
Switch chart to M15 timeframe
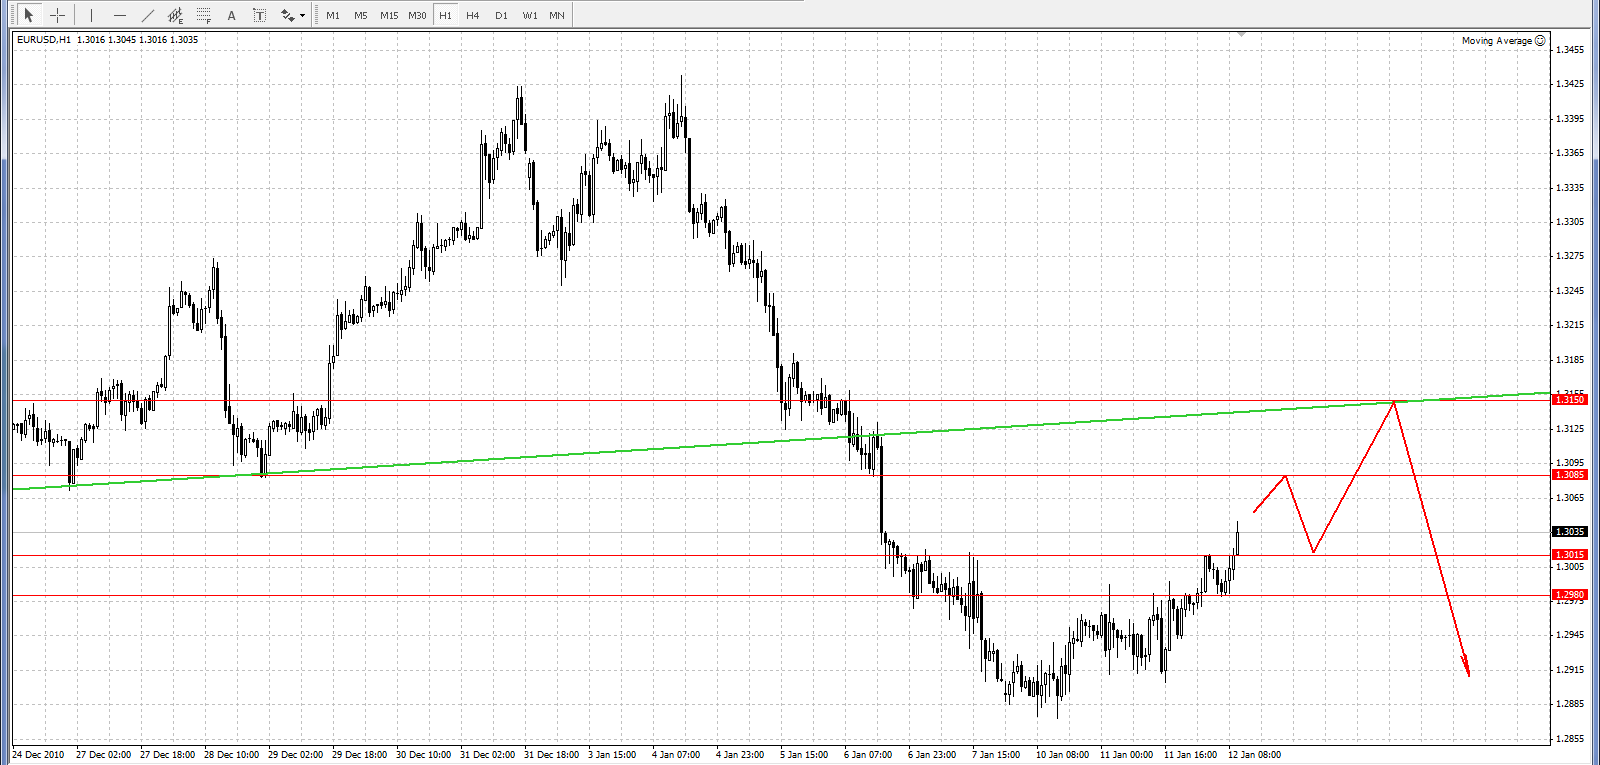point(389,15)
